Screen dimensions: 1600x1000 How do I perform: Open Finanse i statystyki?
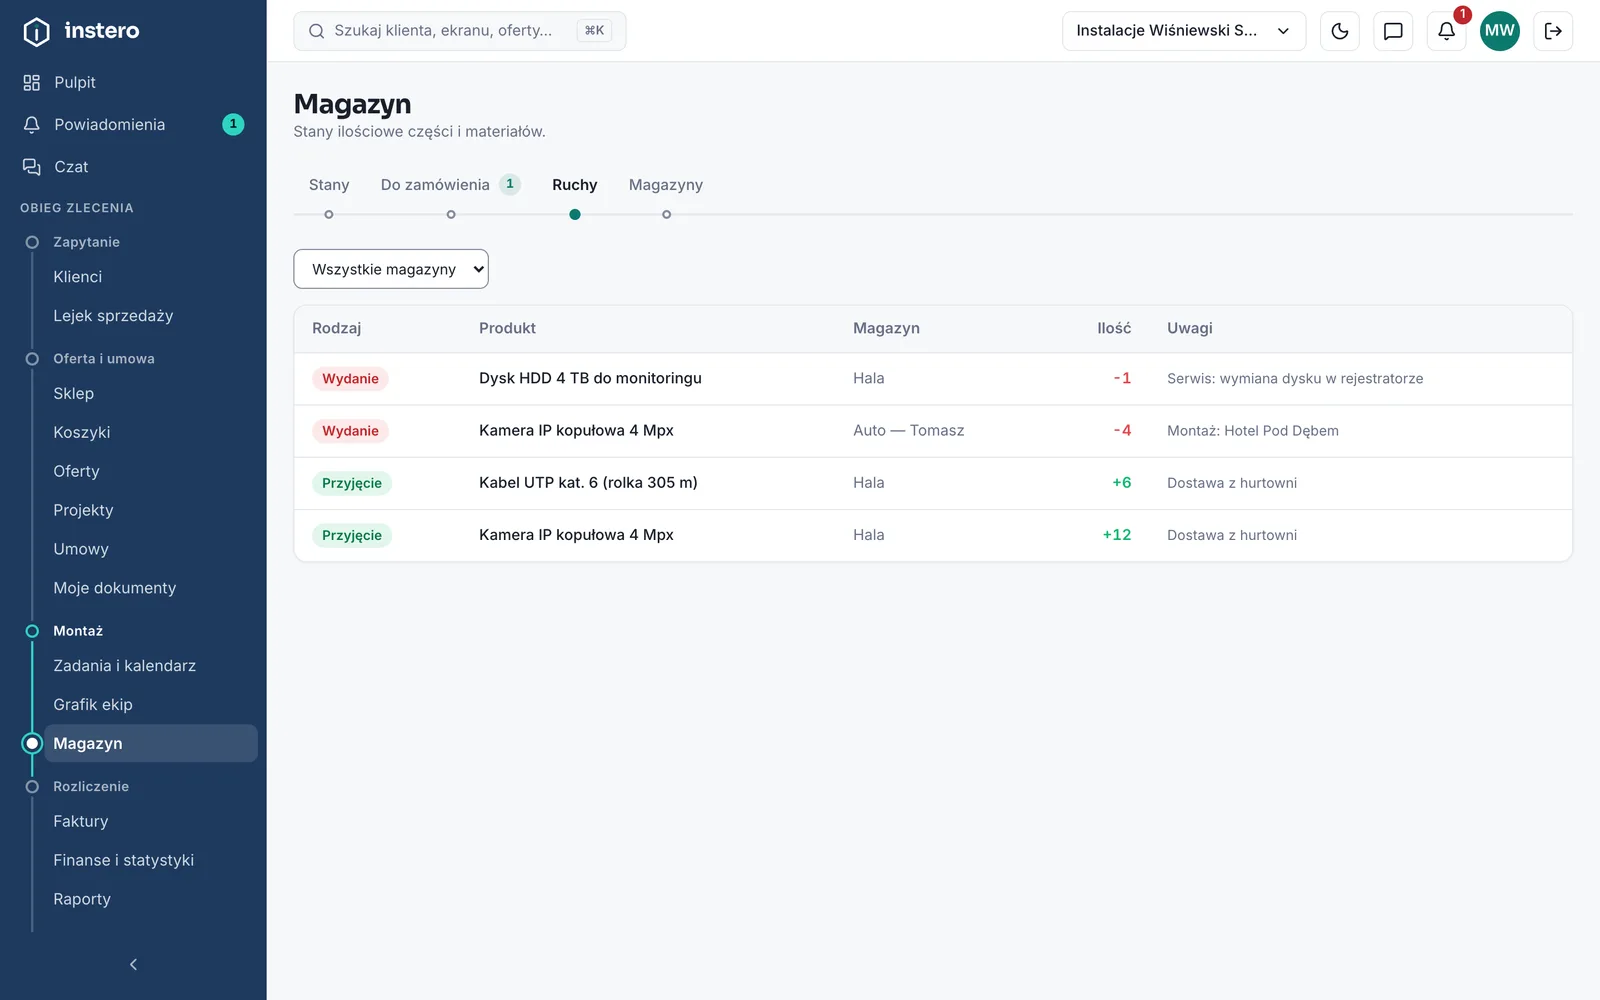click(124, 861)
